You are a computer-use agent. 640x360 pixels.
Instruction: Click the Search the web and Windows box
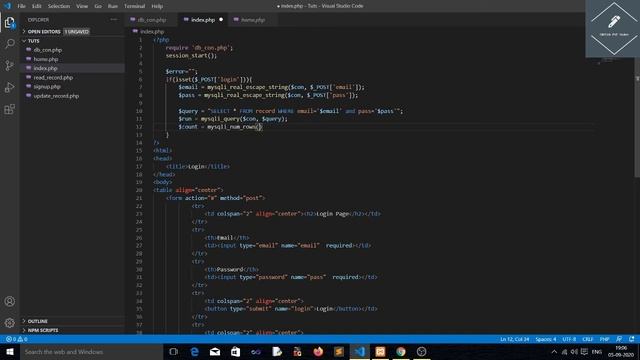pyautogui.click(x=91, y=351)
